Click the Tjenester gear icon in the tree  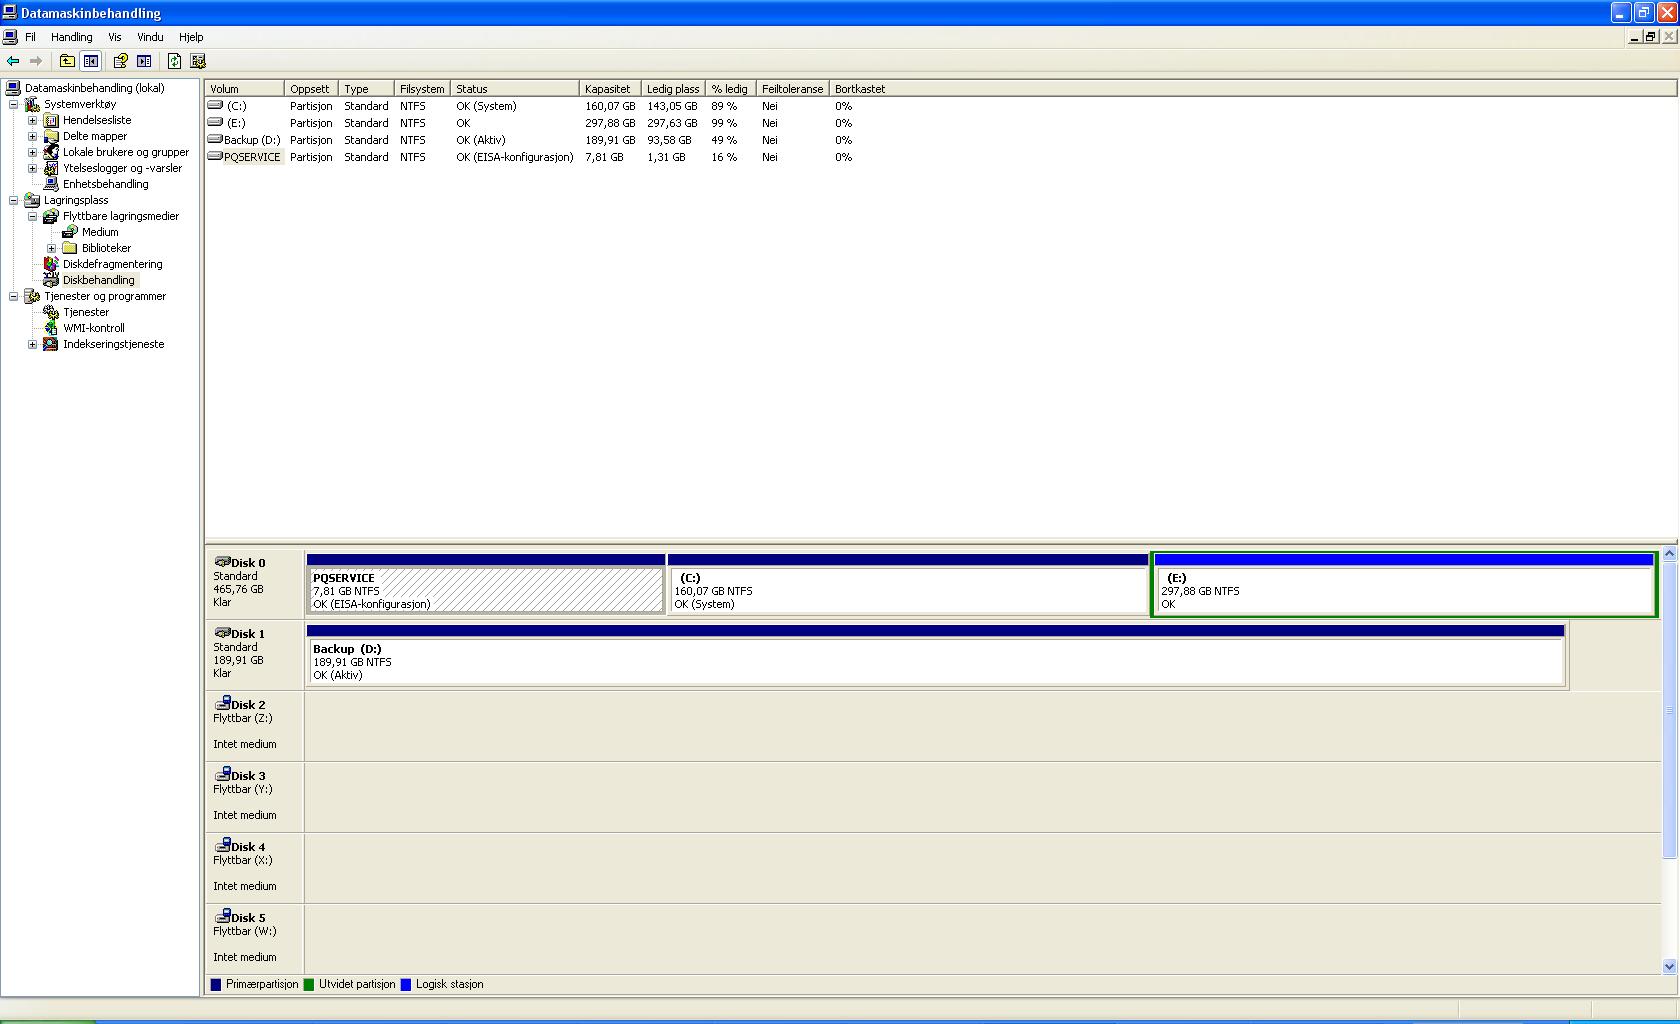[51, 312]
